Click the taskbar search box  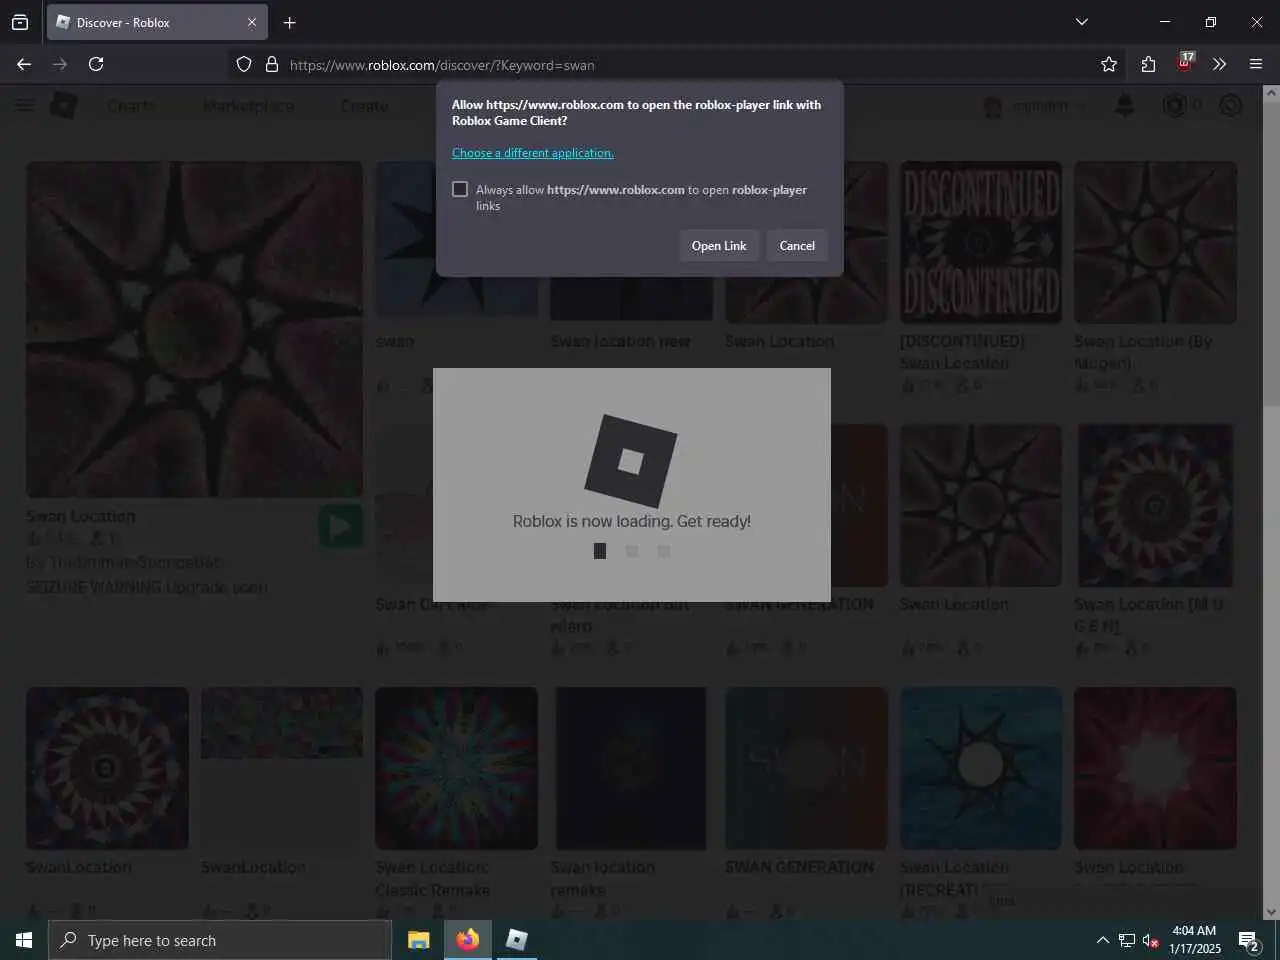pyautogui.click(x=219, y=940)
